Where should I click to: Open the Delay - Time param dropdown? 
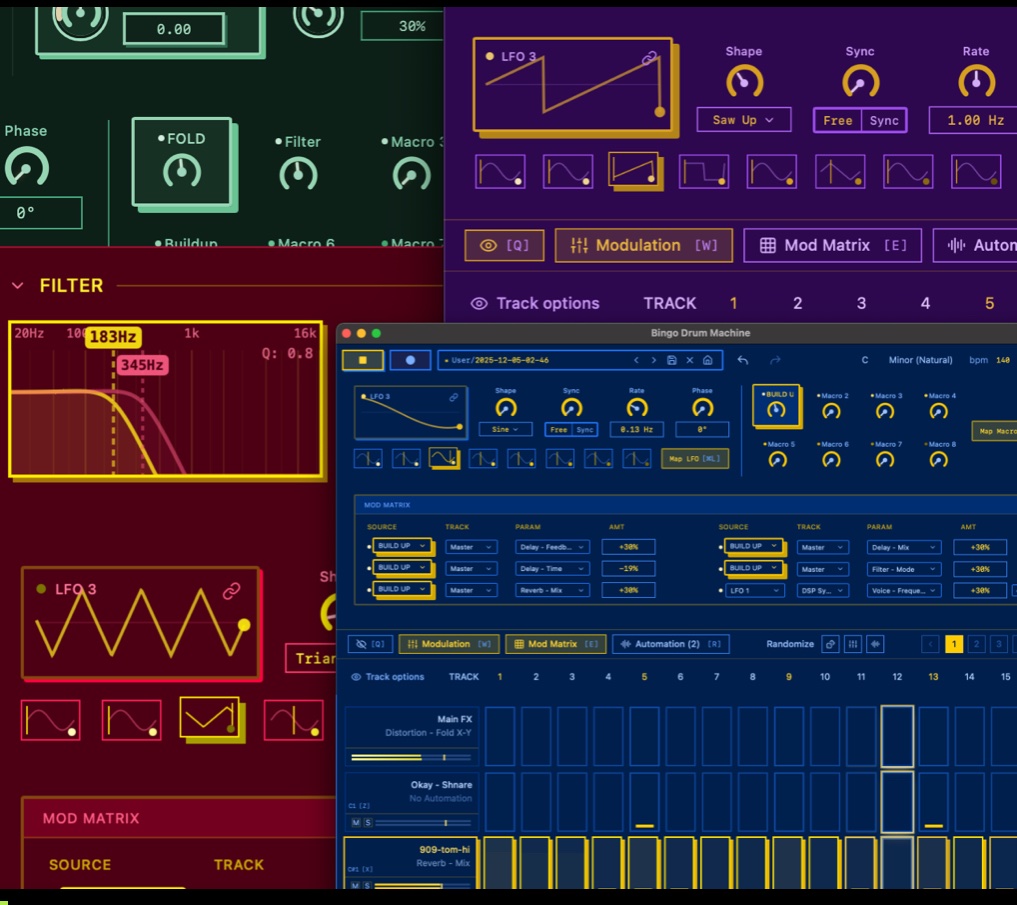(552, 568)
